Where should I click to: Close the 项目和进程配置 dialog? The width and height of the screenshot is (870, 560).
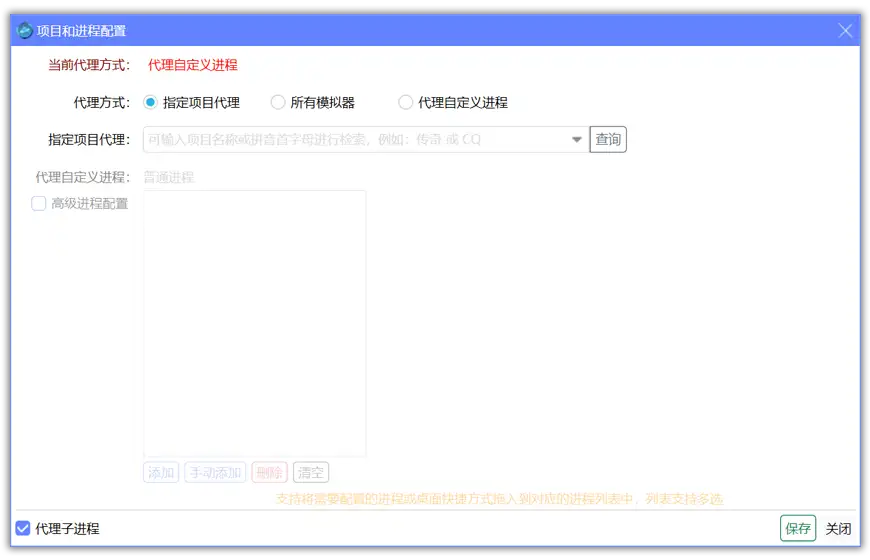(844, 31)
